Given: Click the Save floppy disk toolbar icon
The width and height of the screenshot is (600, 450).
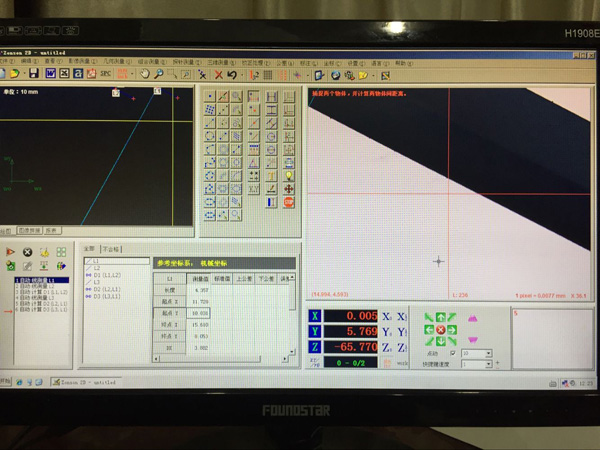Looking at the screenshot, I should [x=34, y=74].
